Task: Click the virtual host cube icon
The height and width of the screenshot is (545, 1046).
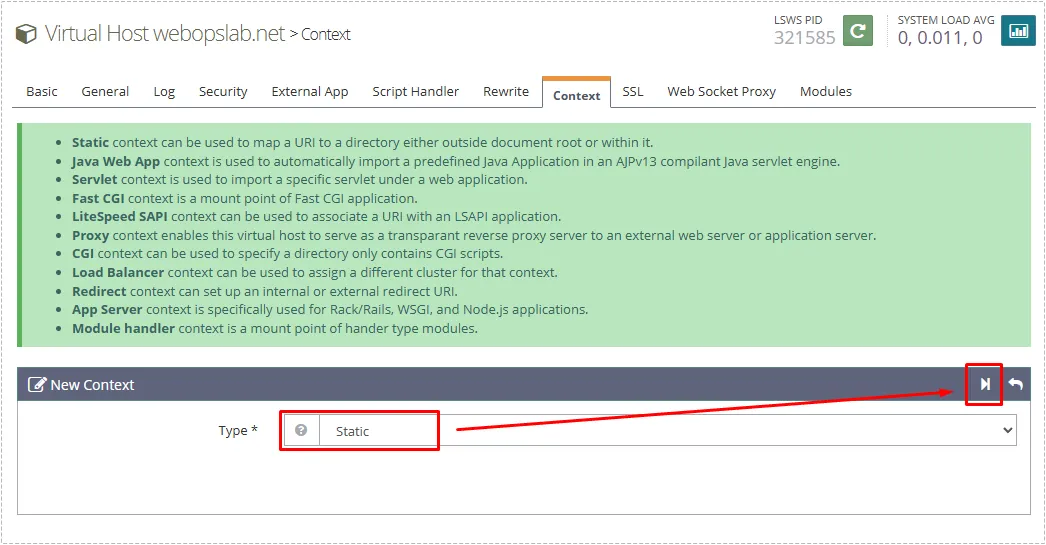Action: [26, 34]
